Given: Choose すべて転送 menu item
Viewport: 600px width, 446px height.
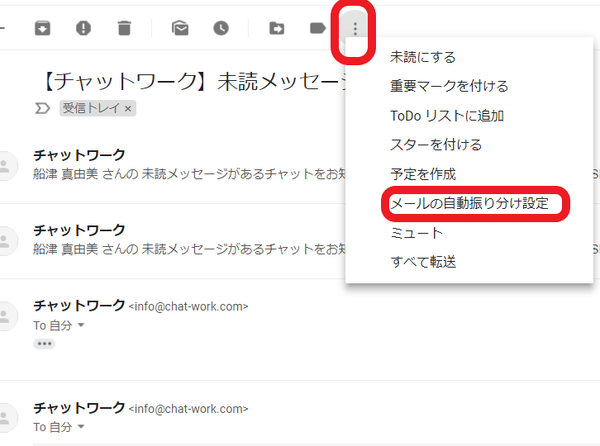Looking at the screenshot, I should click(x=423, y=262).
